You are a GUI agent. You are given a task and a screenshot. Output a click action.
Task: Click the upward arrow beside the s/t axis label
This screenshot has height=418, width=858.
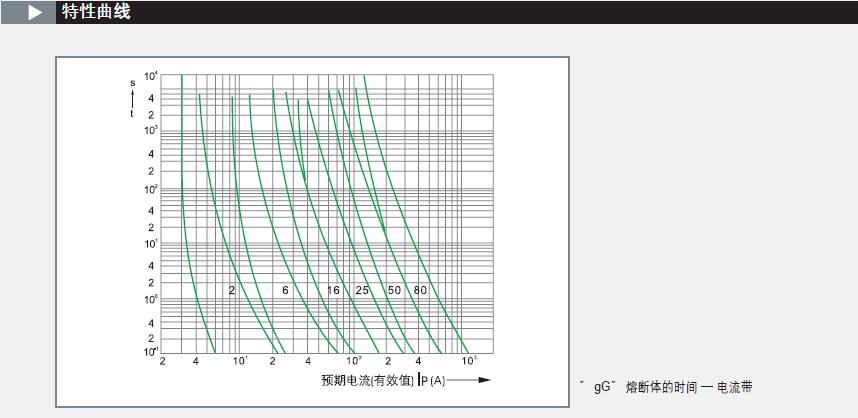pos(132,99)
